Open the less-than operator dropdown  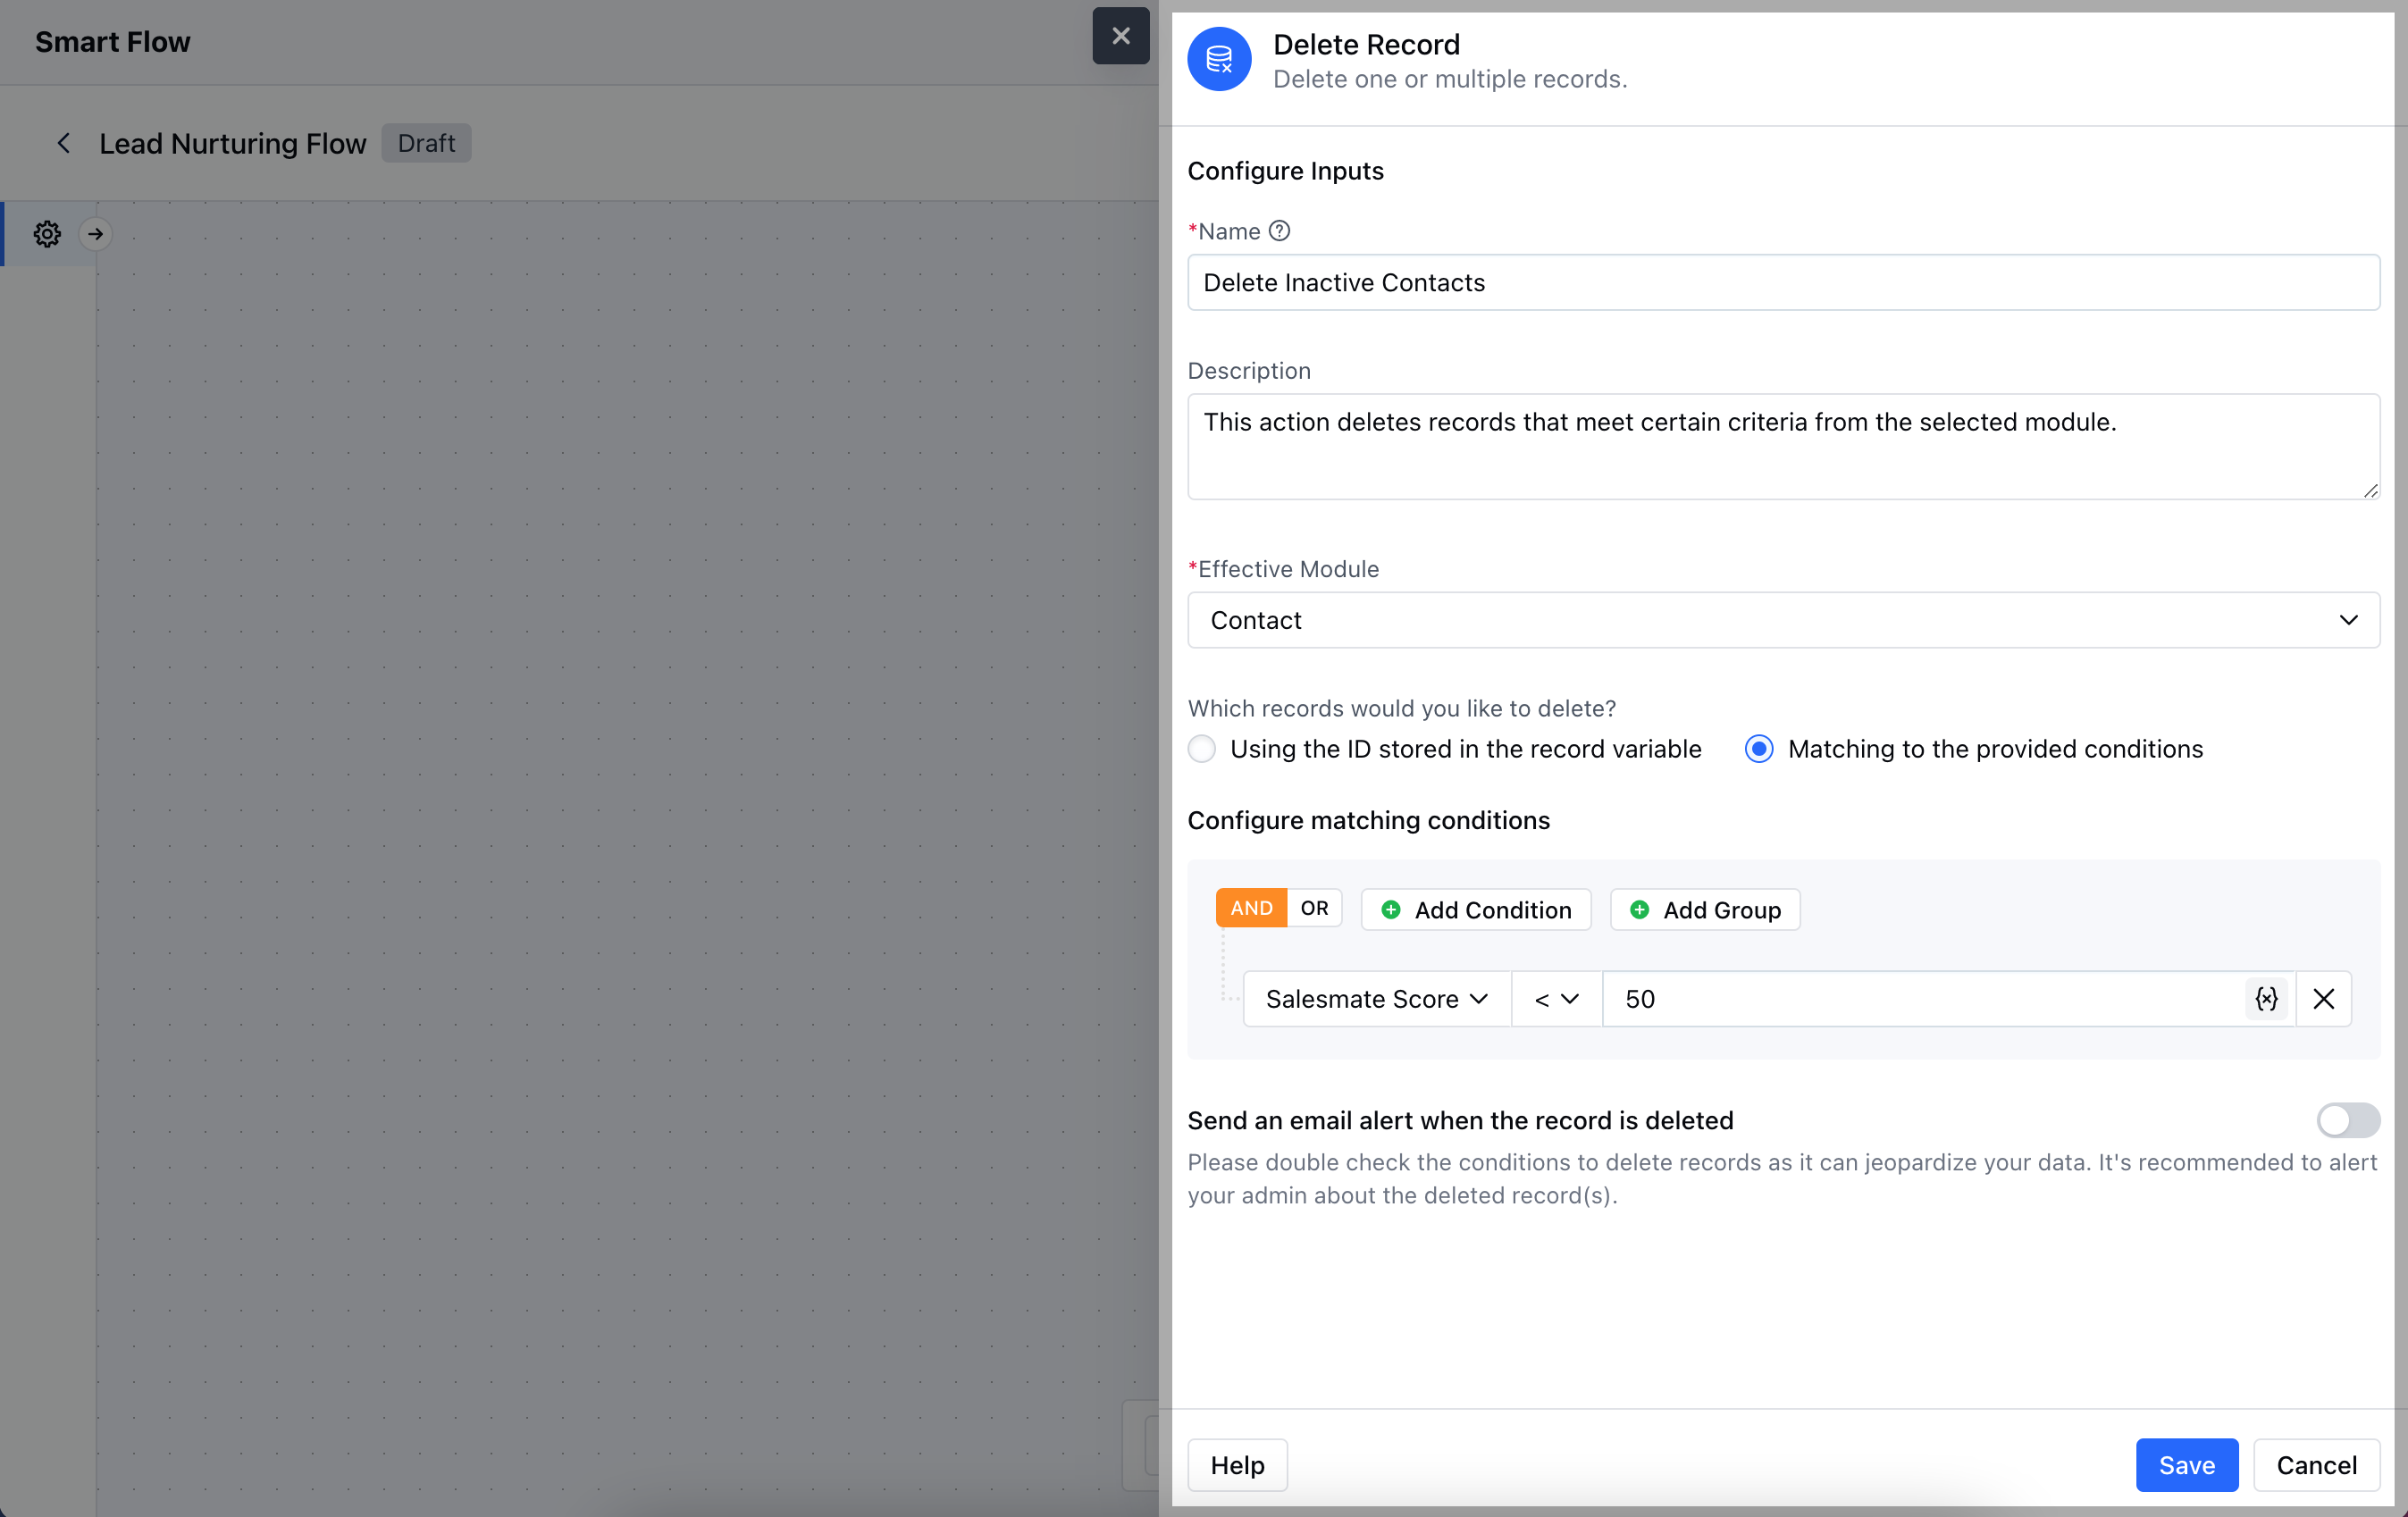click(1556, 998)
